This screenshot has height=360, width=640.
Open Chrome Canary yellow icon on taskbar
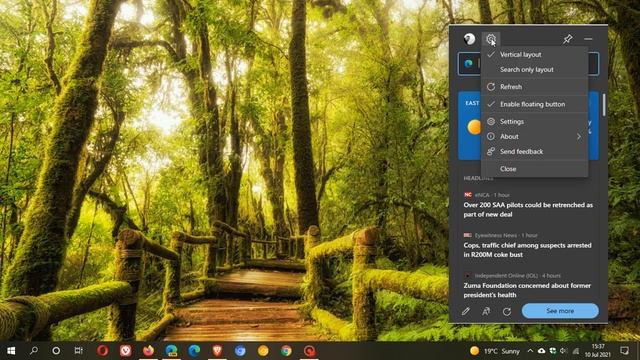point(263,351)
